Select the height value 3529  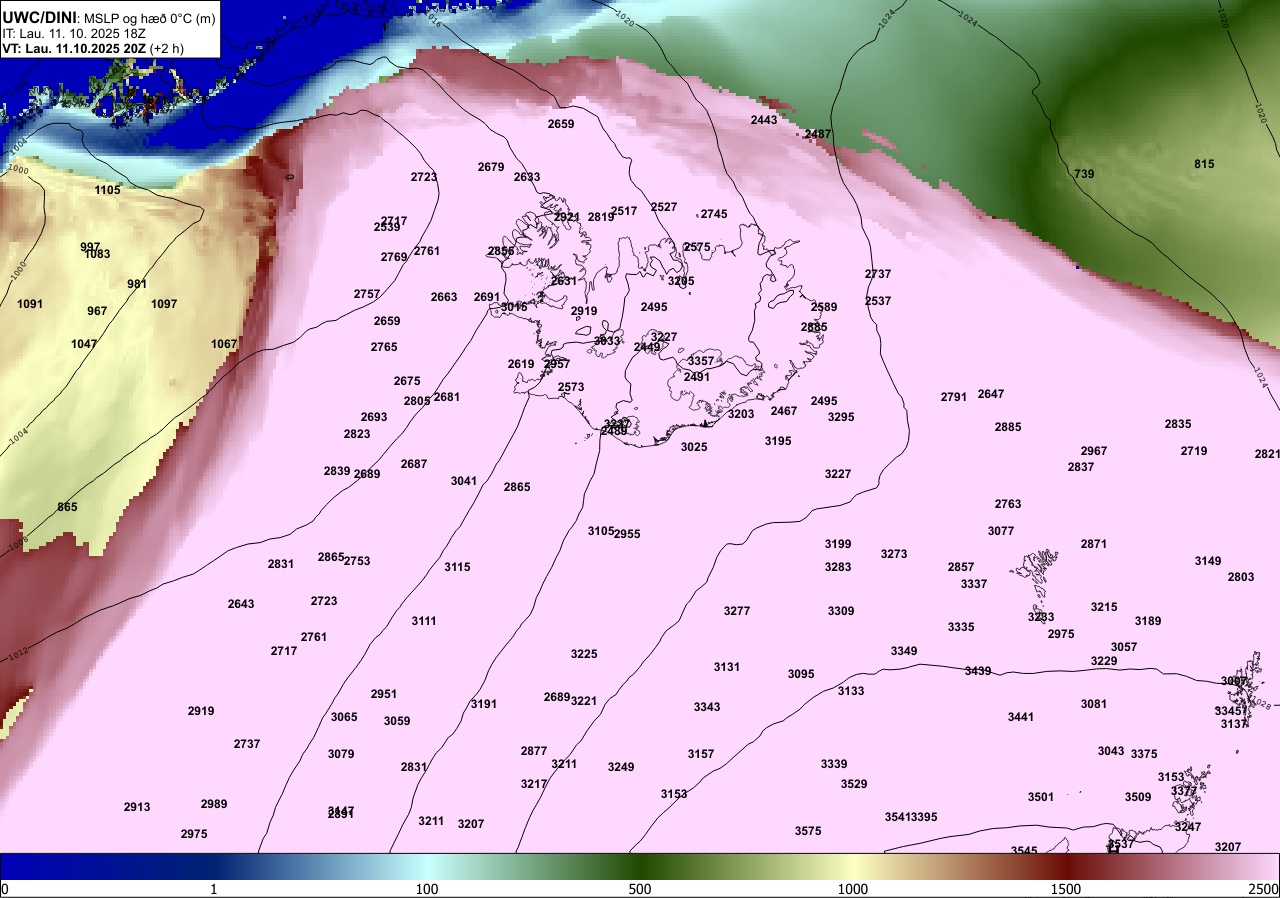(854, 784)
